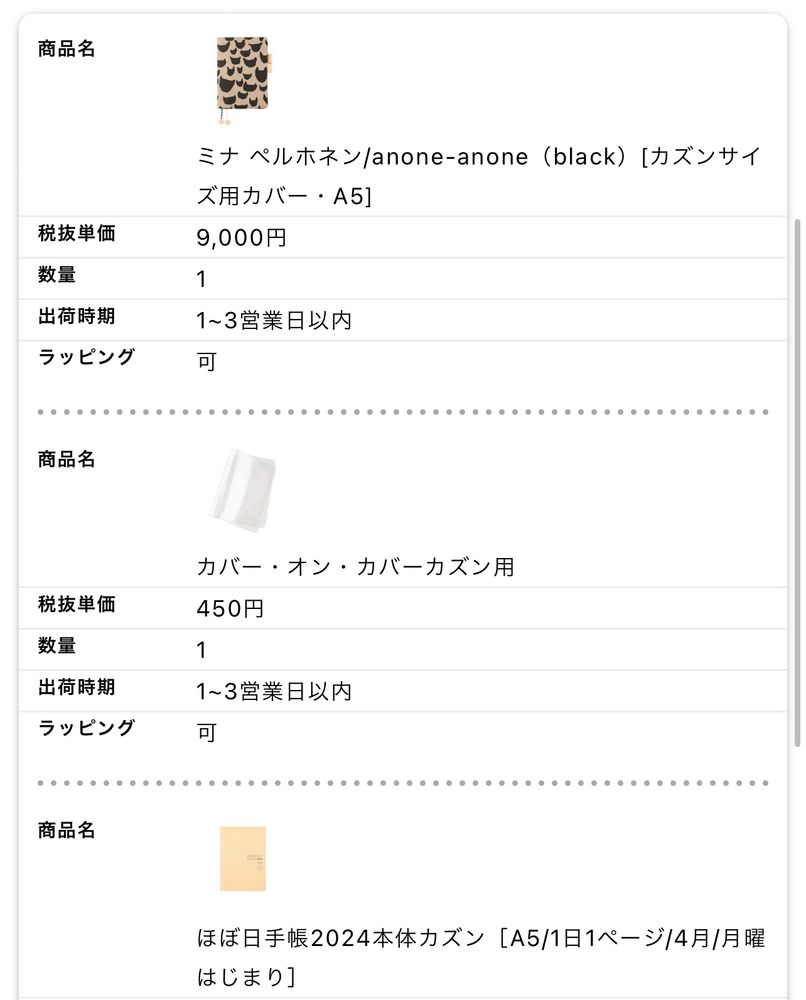Screen dimensions: 806x1000
Task: Select the 9,000円 unit price text
Action: tap(241, 238)
